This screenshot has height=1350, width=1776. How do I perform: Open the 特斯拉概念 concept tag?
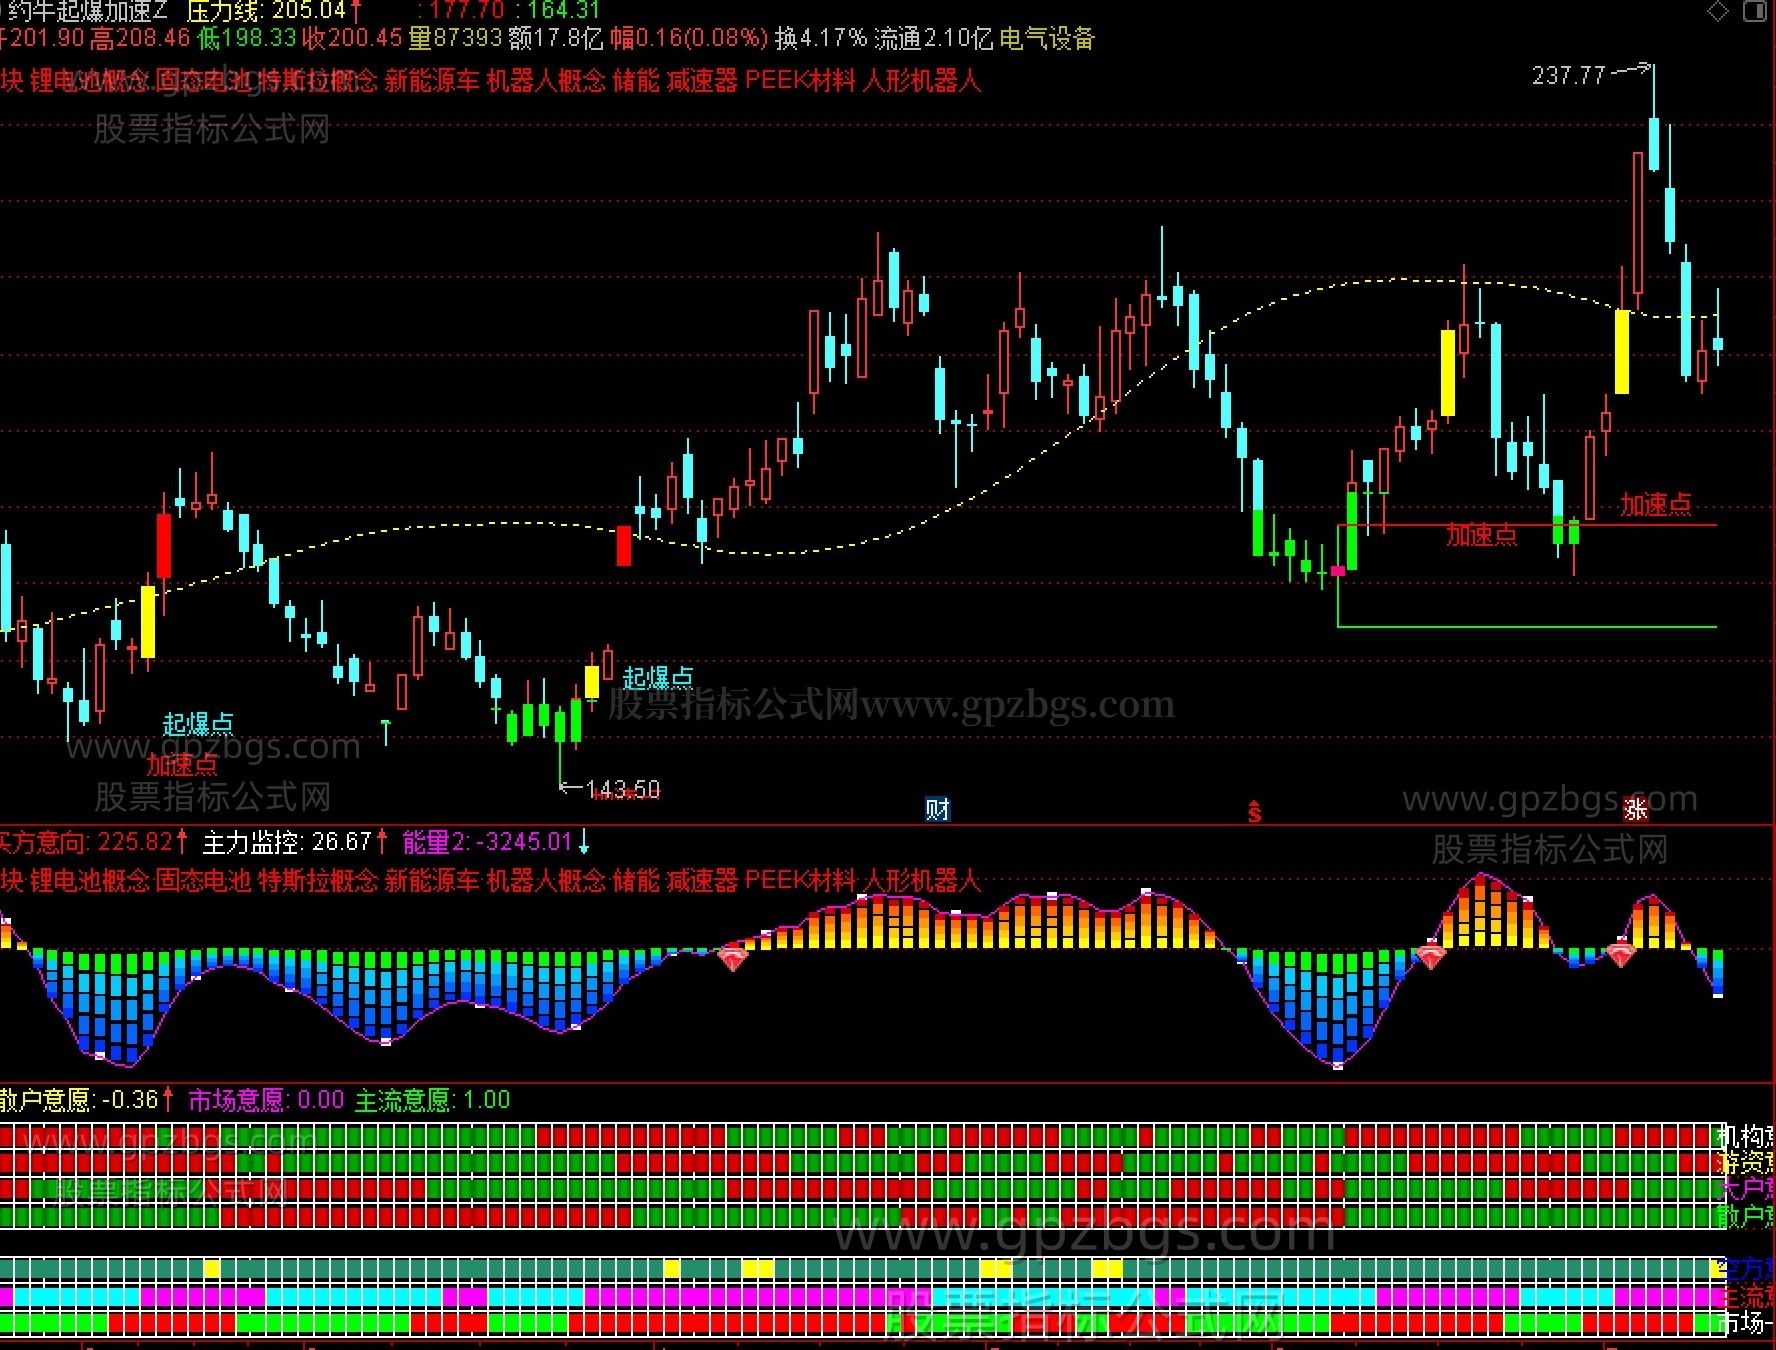[x=318, y=80]
